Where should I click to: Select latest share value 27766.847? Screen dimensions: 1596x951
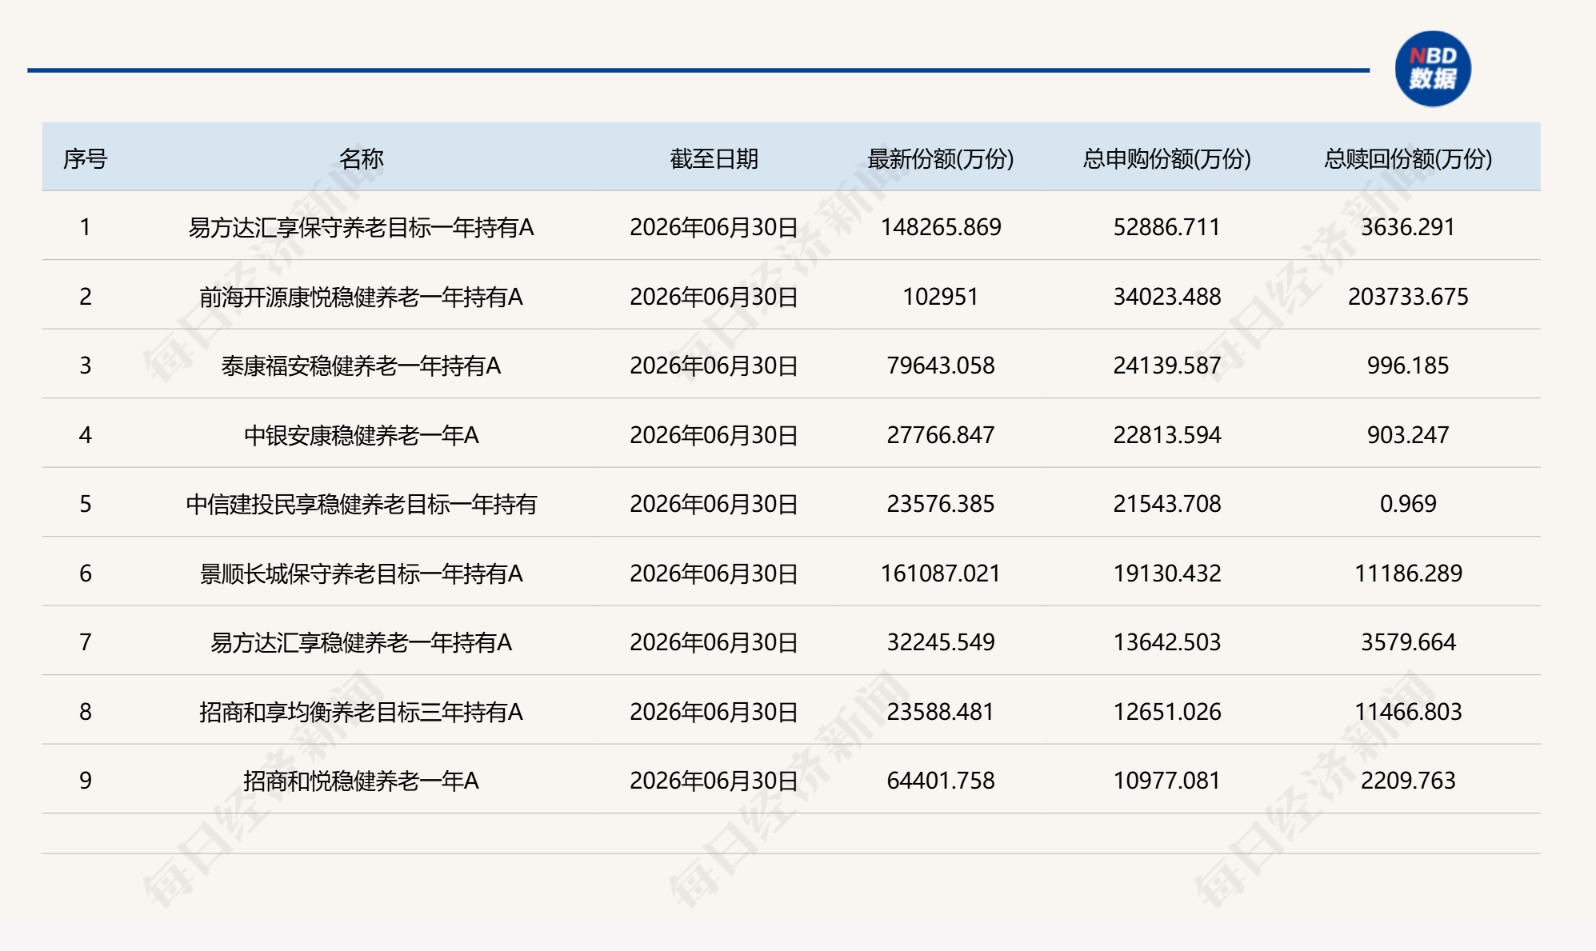pyautogui.click(x=940, y=435)
